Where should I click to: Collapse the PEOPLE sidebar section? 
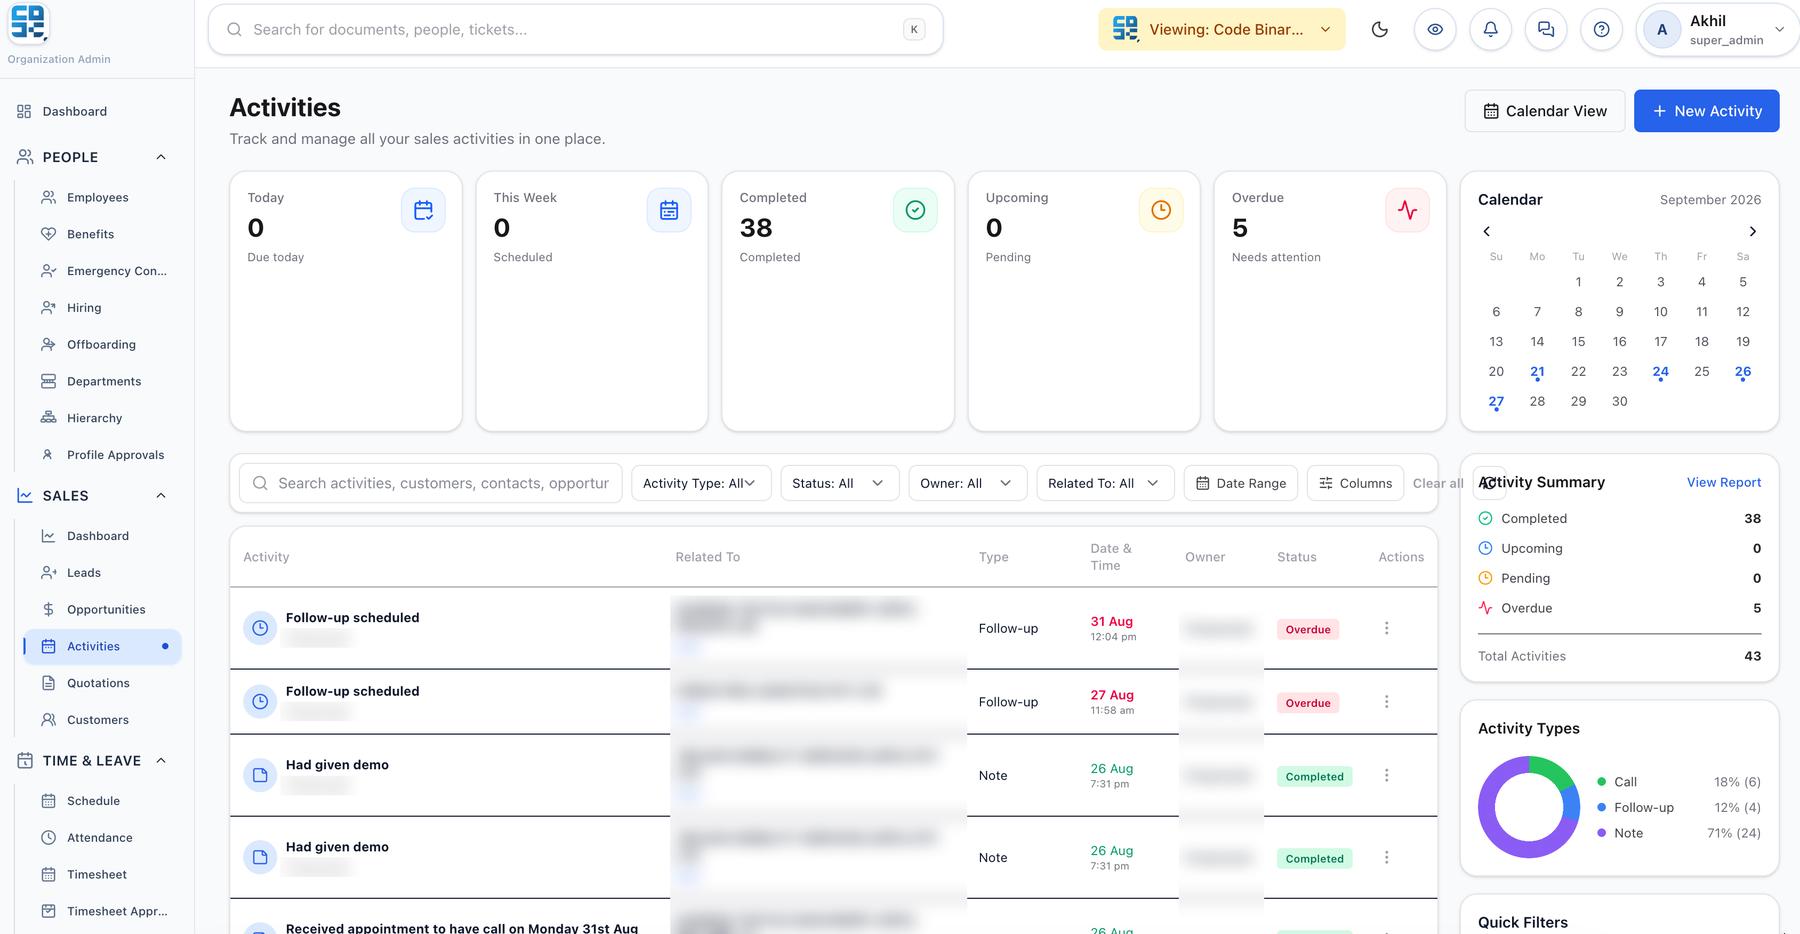(x=161, y=157)
